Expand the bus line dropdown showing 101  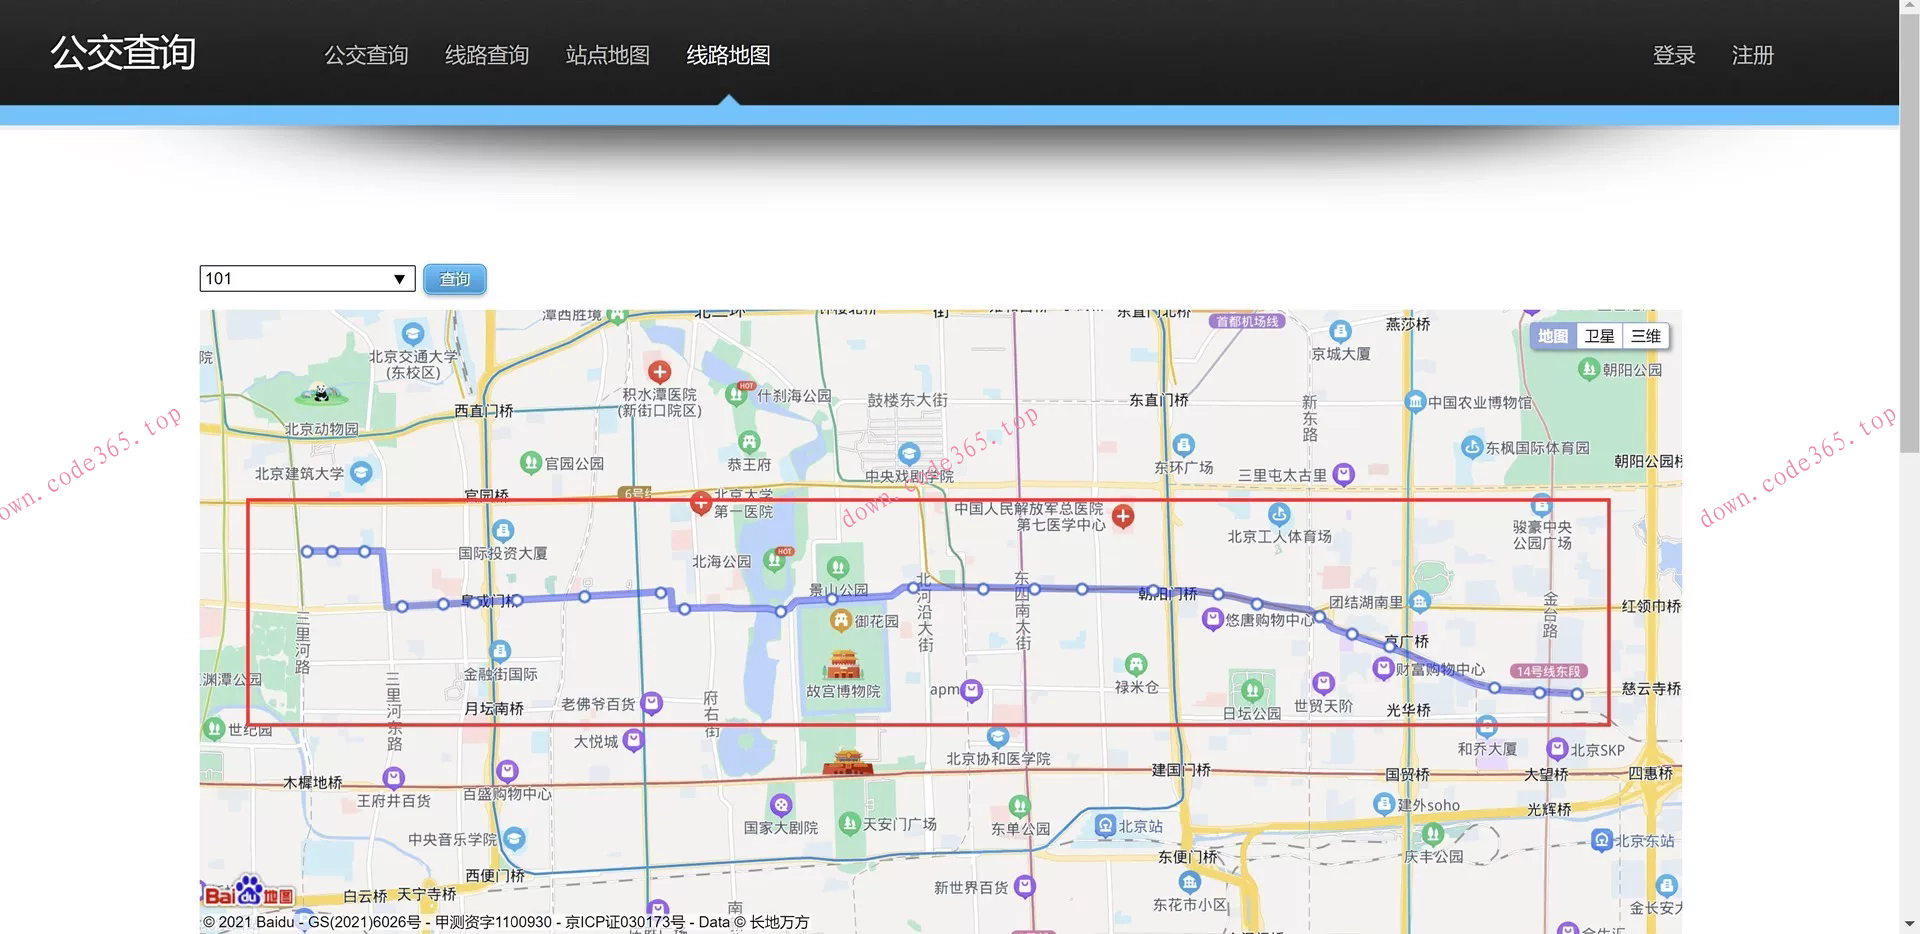pos(307,278)
